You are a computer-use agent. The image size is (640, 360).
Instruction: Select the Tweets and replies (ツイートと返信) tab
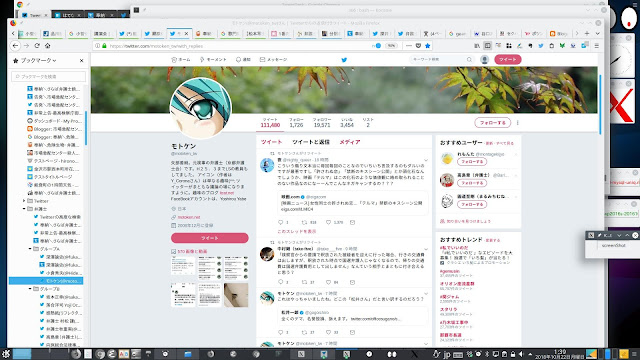coord(311,142)
